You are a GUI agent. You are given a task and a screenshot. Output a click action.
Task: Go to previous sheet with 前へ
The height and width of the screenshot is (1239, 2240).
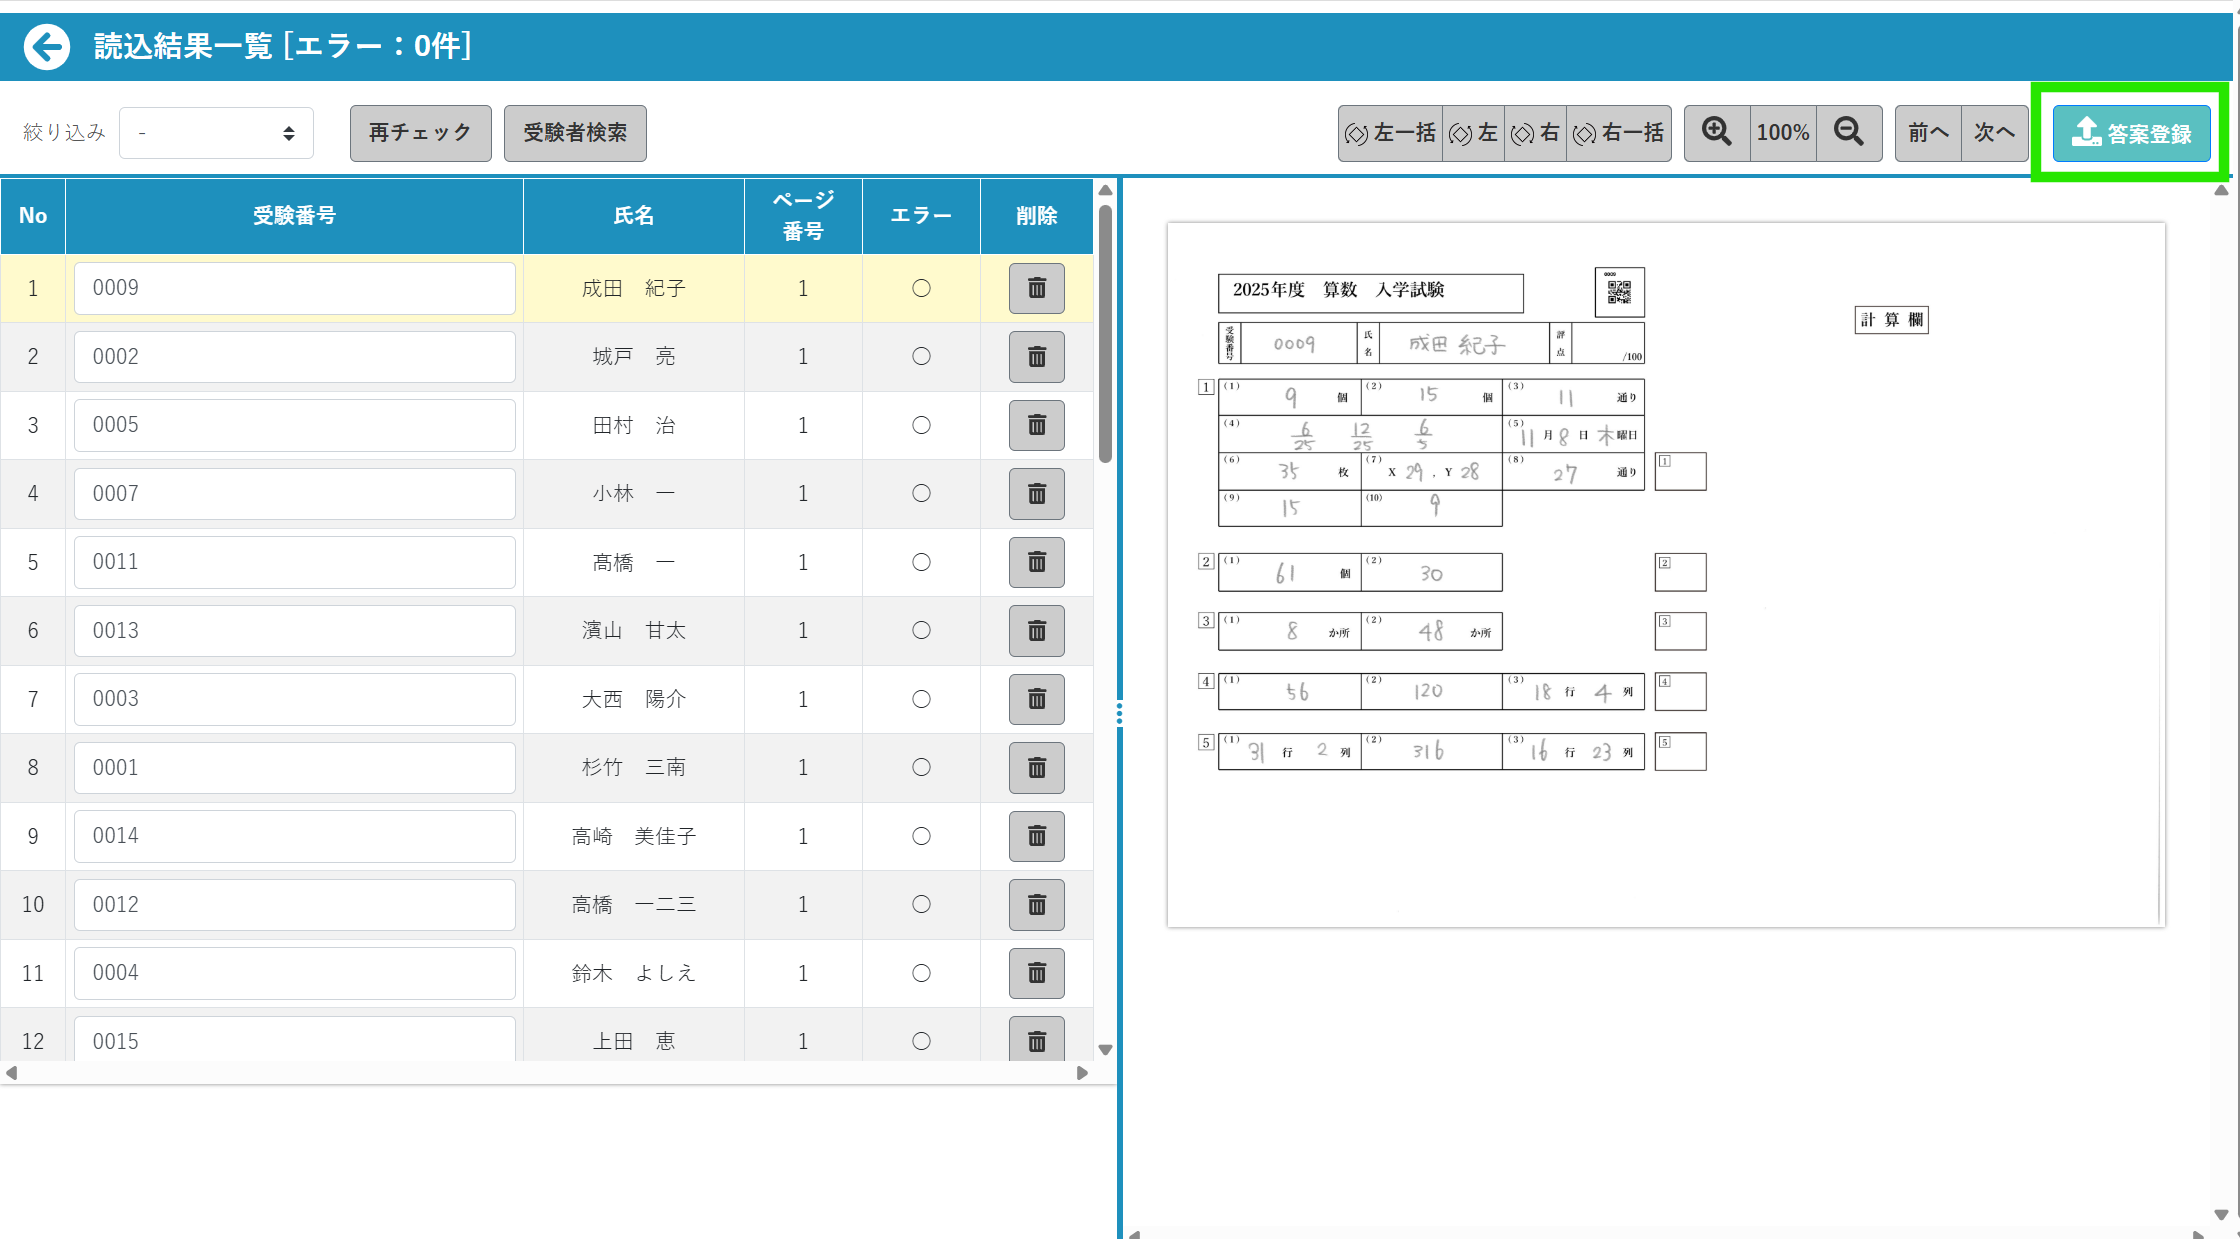pos(1927,133)
